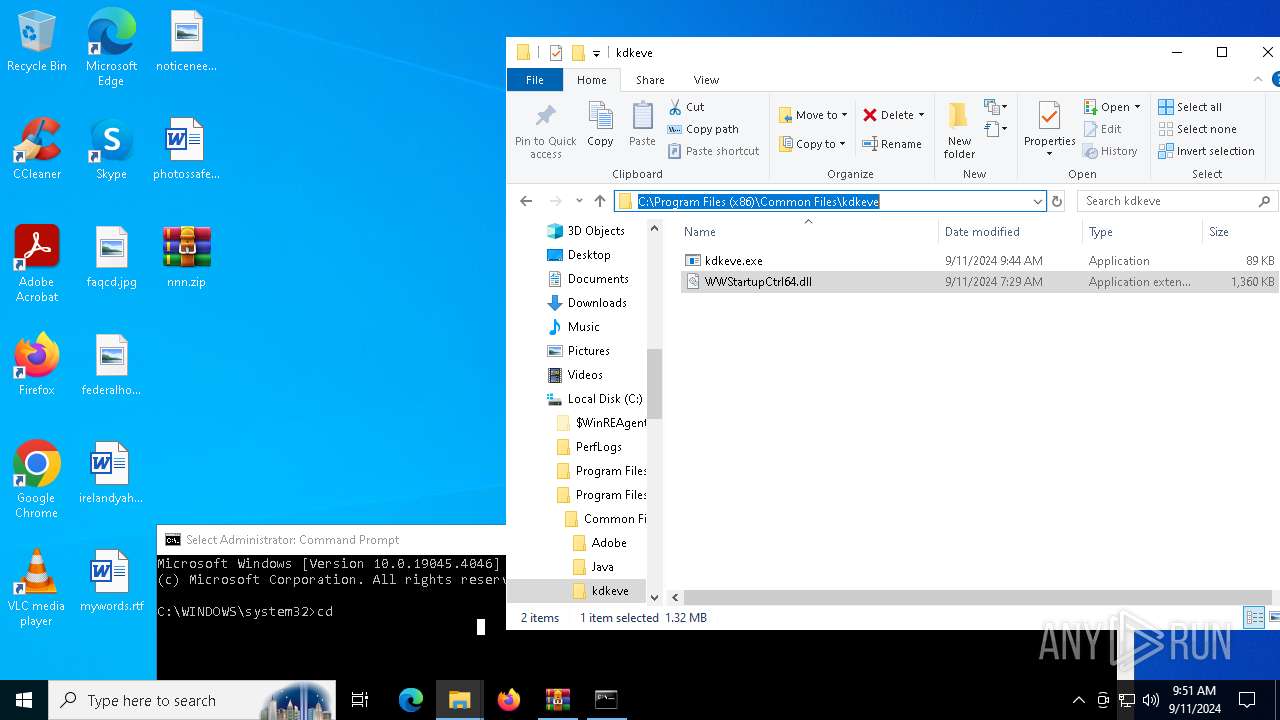Refresh the kdkeve folder
Image resolution: width=1280 pixels, height=720 pixels.
pyautogui.click(x=1057, y=201)
